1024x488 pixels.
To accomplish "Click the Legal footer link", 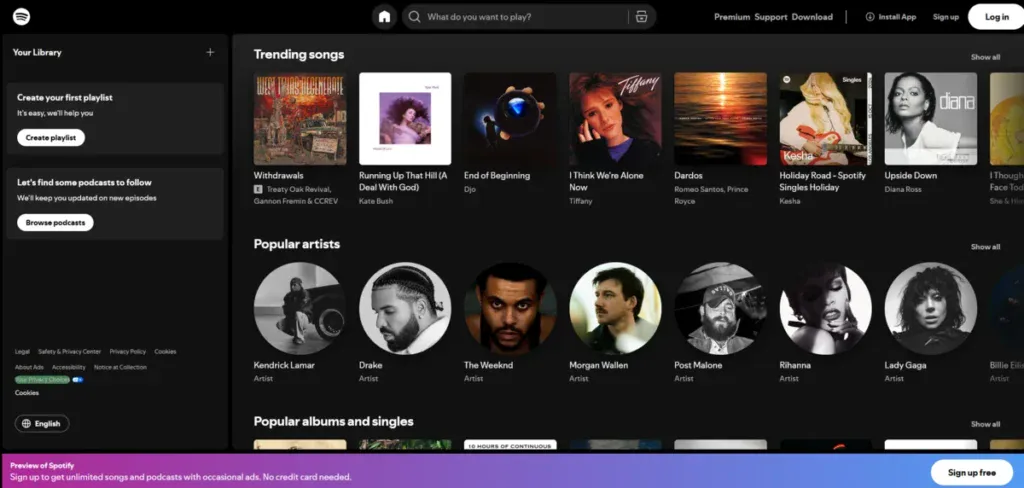I will (x=22, y=351).
